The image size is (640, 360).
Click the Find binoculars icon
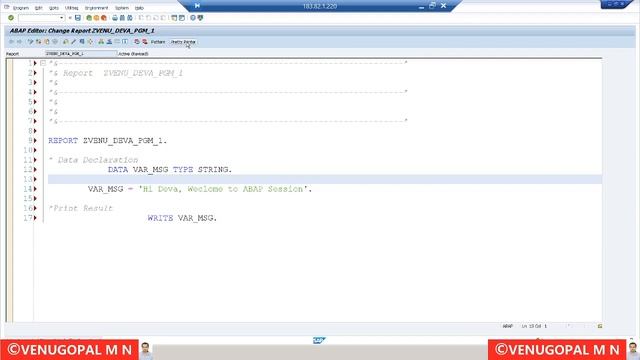[122, 18]
